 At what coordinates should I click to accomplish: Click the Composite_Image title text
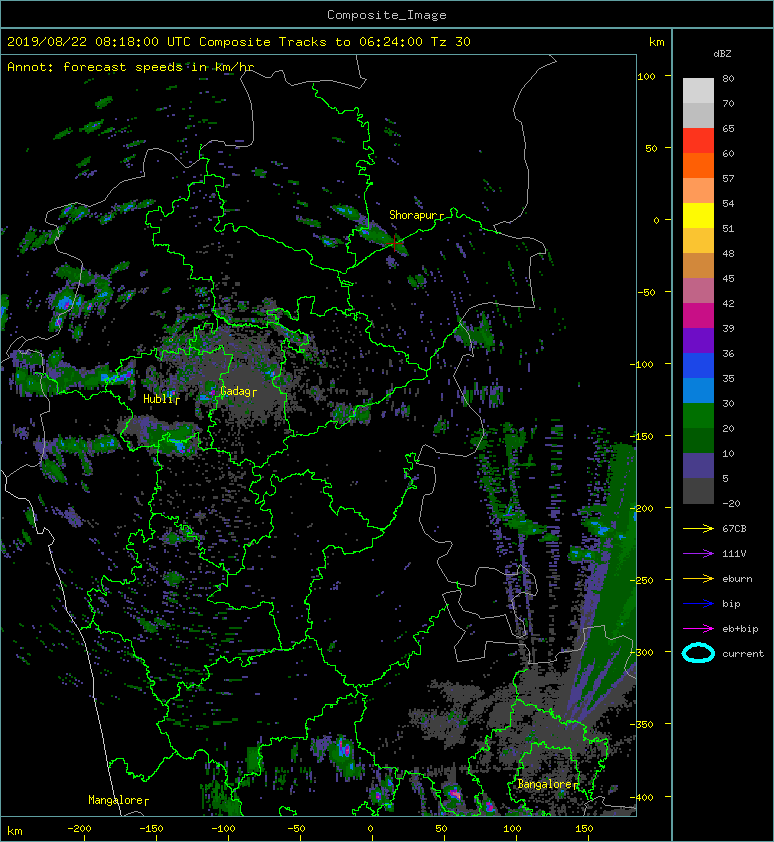(387, 15)
